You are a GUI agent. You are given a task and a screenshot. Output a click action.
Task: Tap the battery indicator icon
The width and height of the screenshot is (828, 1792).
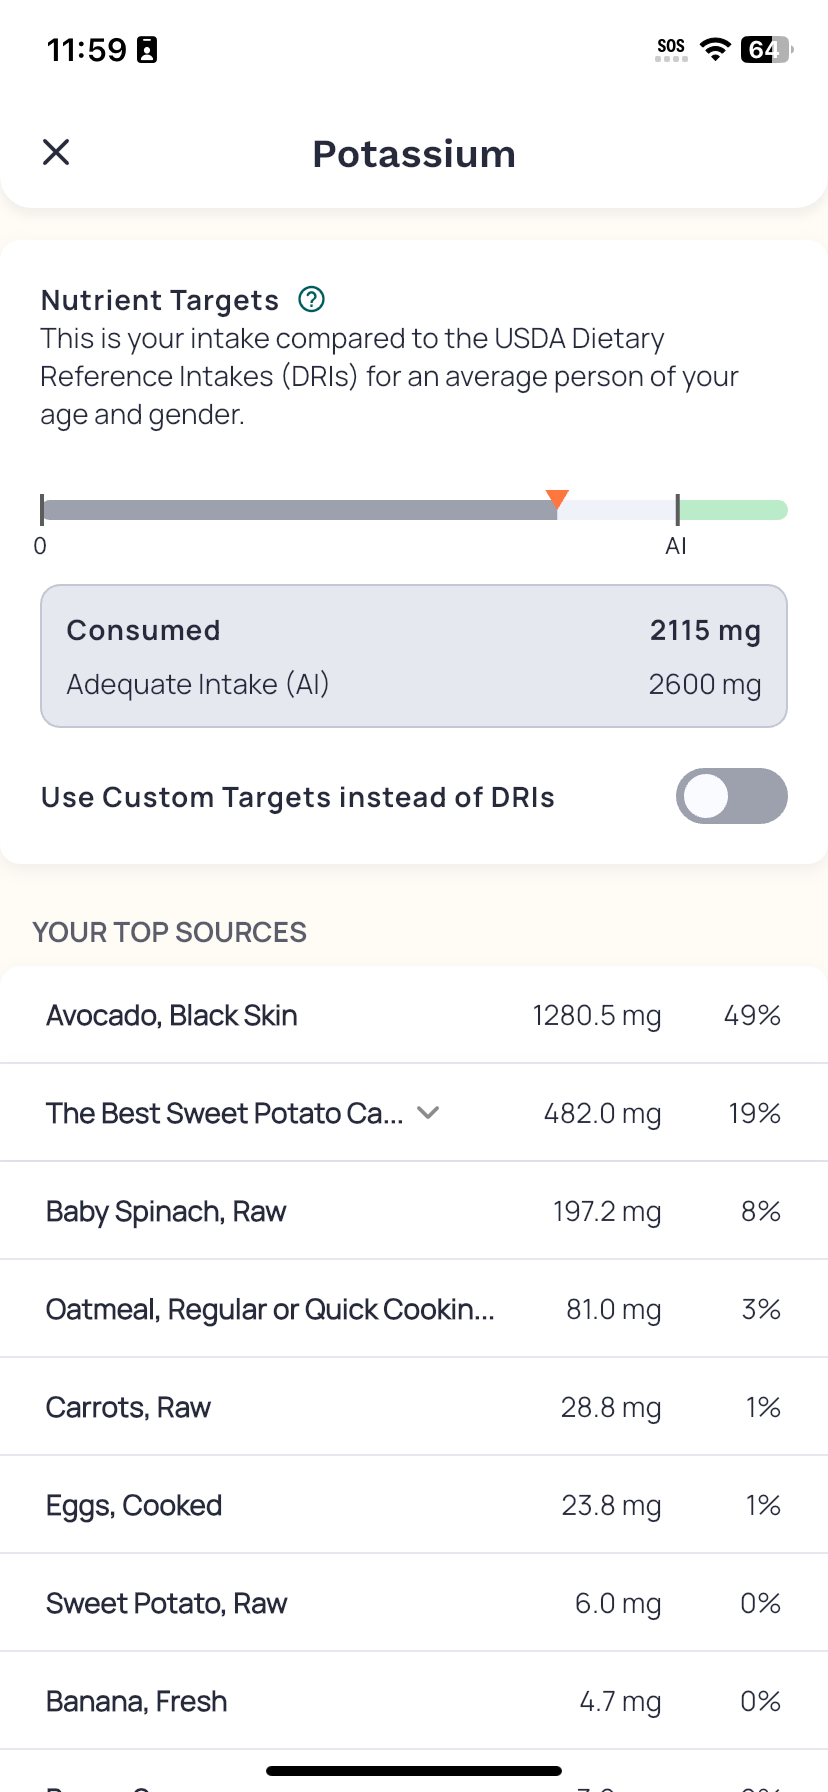[767, 49]
